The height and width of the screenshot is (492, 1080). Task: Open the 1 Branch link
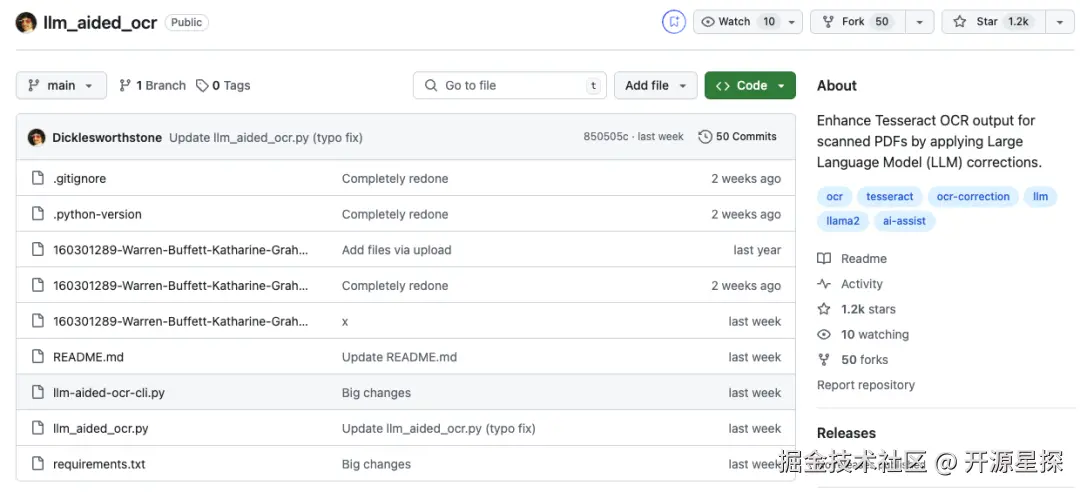click(x=152, y=85)
